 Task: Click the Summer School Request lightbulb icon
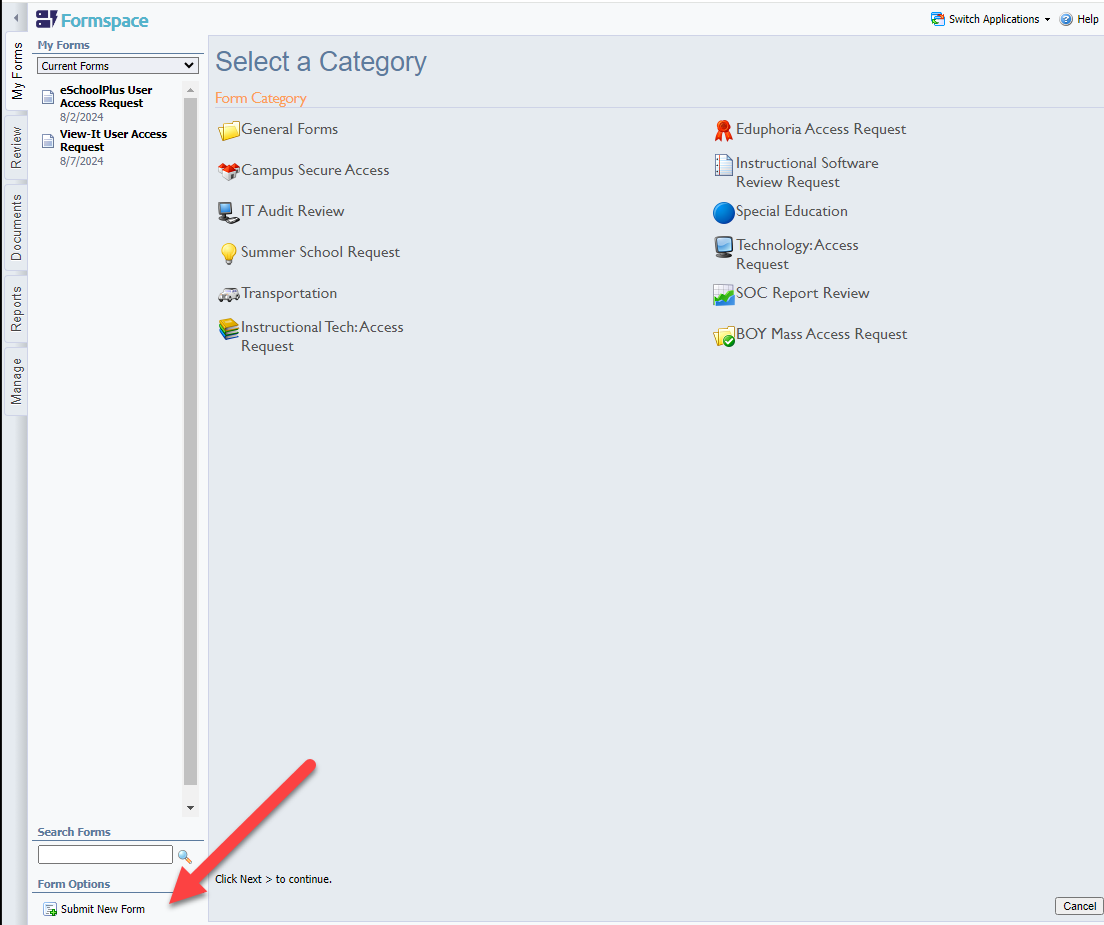(229, 254)
